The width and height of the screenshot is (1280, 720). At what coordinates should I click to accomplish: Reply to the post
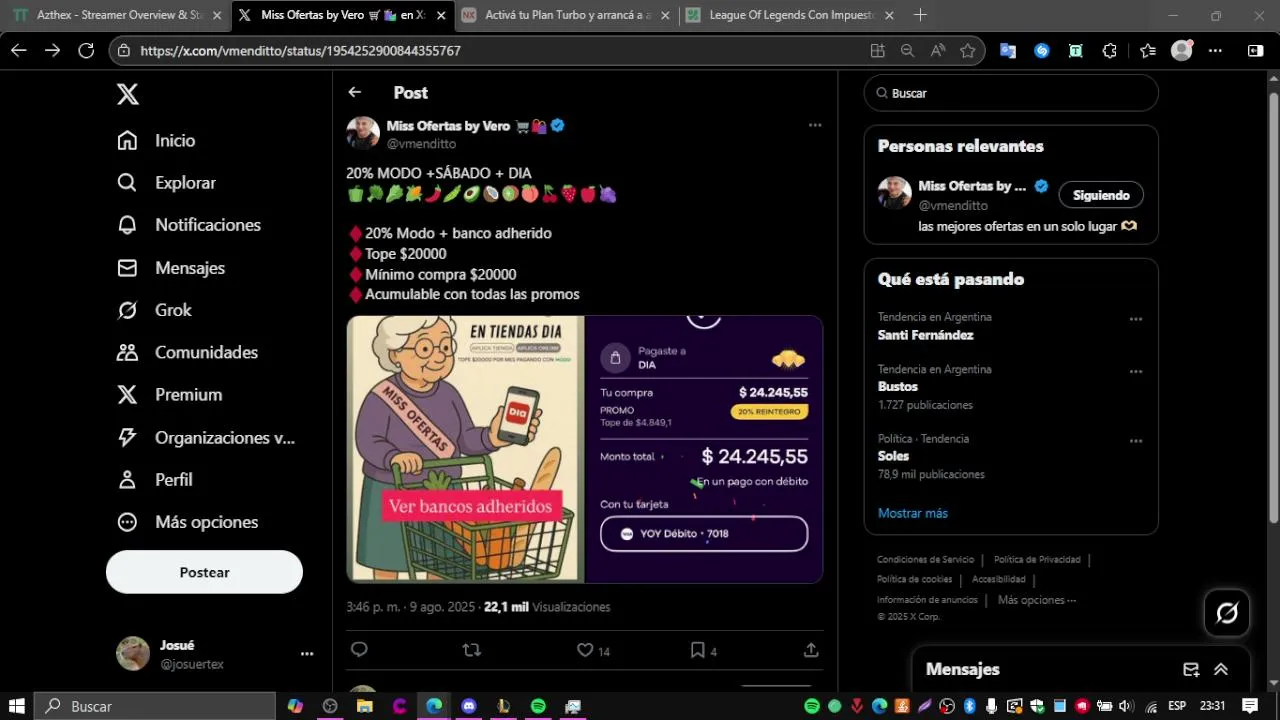[x=359, y=650]
